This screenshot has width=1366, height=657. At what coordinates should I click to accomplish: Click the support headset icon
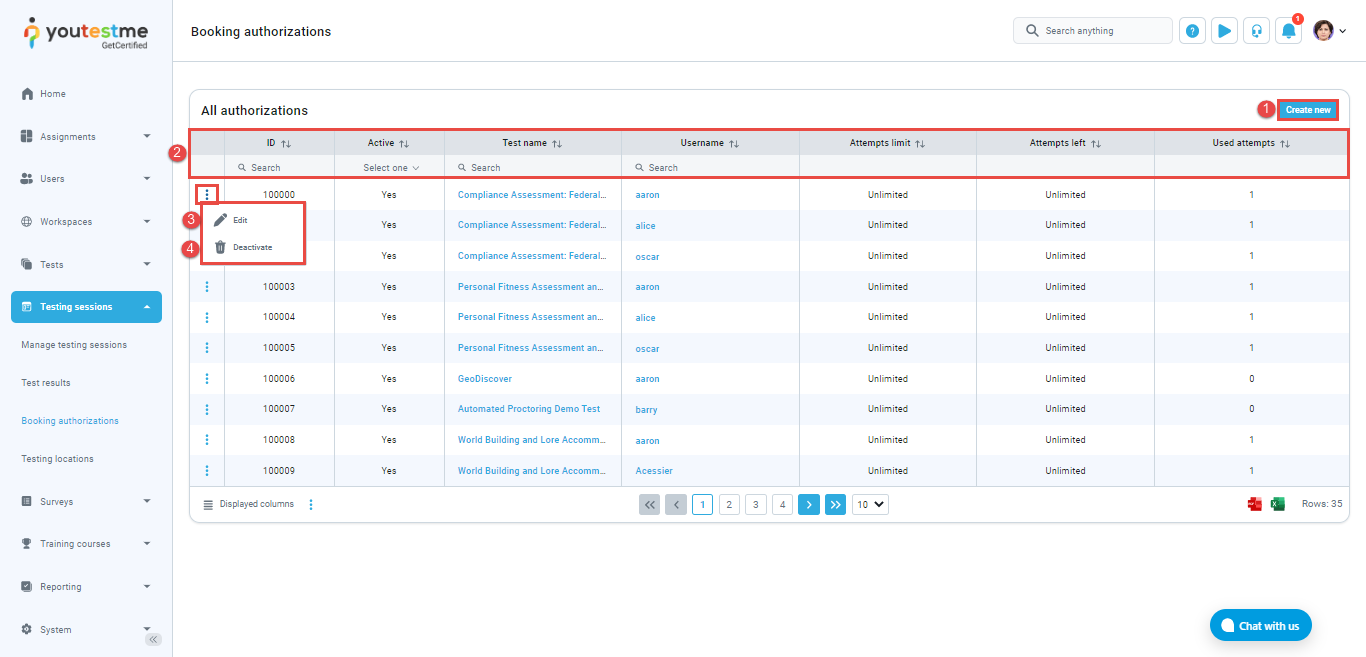(1256, 31)
